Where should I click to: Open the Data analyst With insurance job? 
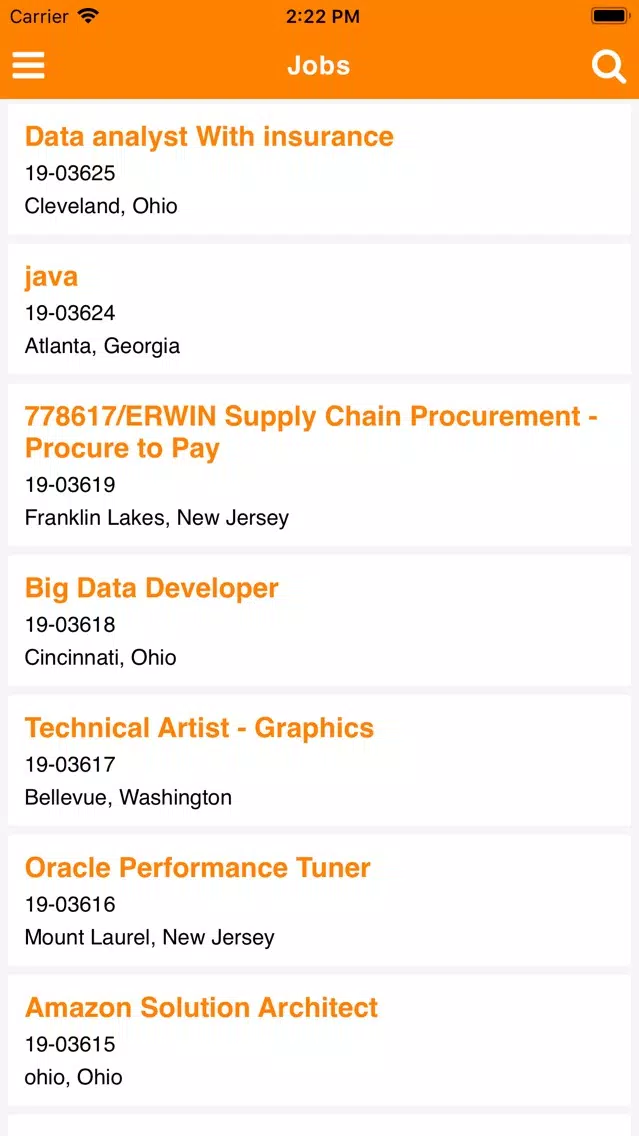[208, 136]
